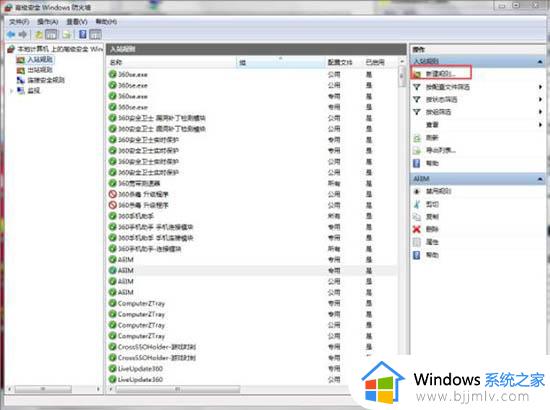Sort by the 名称 column header
550x410 pixels.
point(172,62)
